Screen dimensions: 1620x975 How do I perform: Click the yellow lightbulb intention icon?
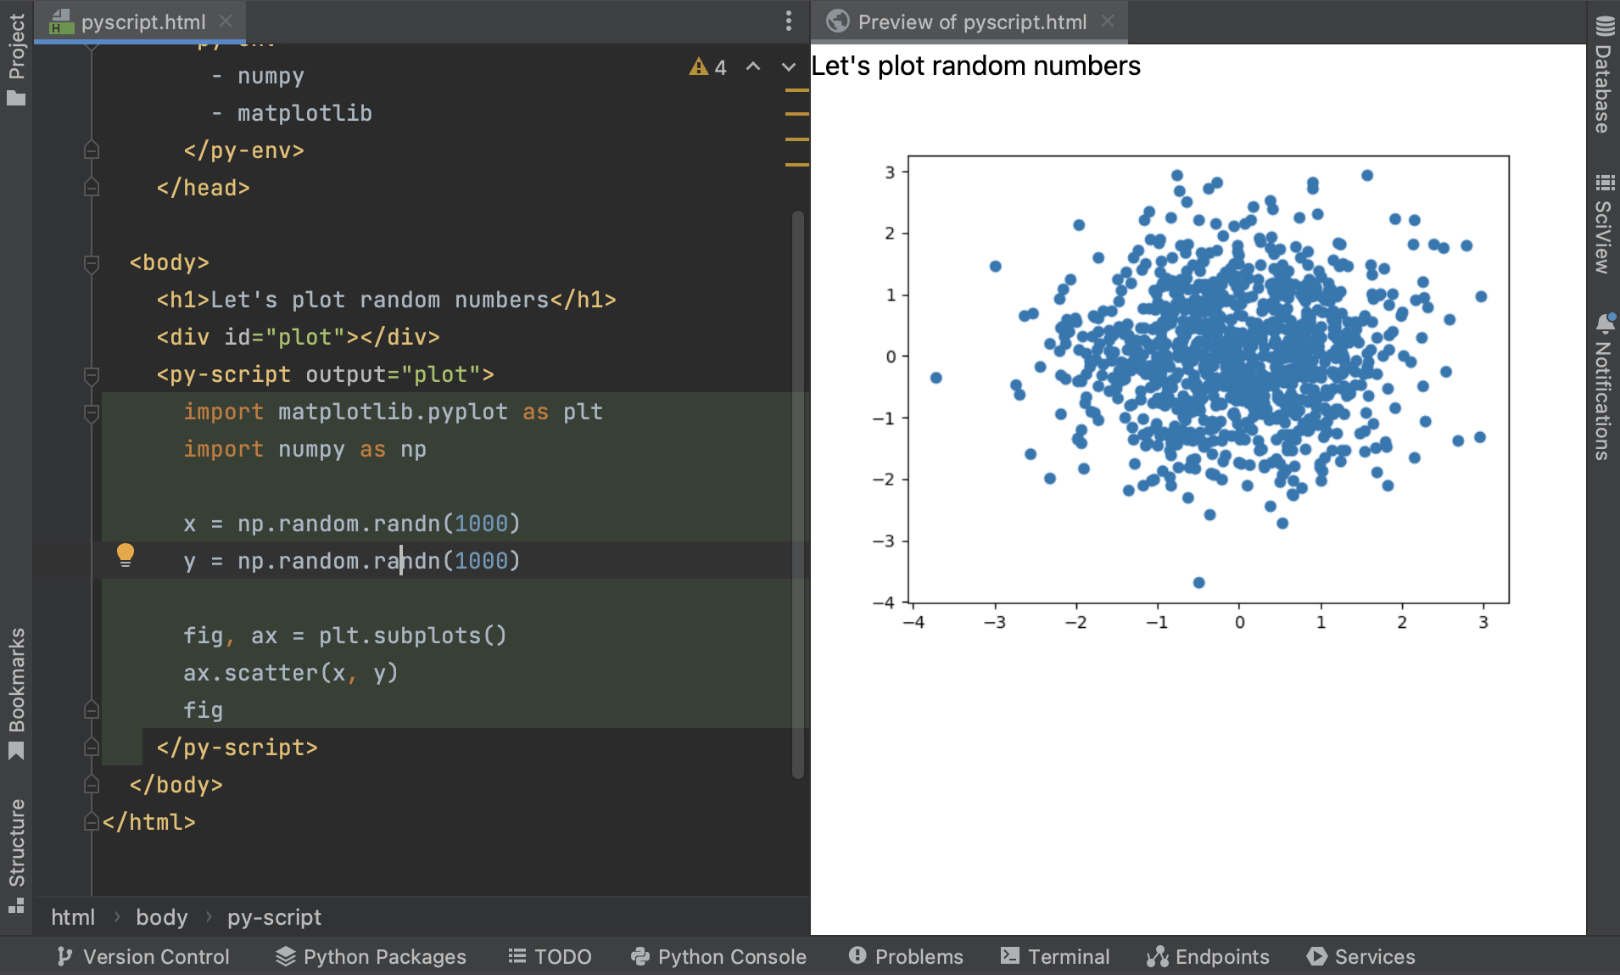[125, 555]
